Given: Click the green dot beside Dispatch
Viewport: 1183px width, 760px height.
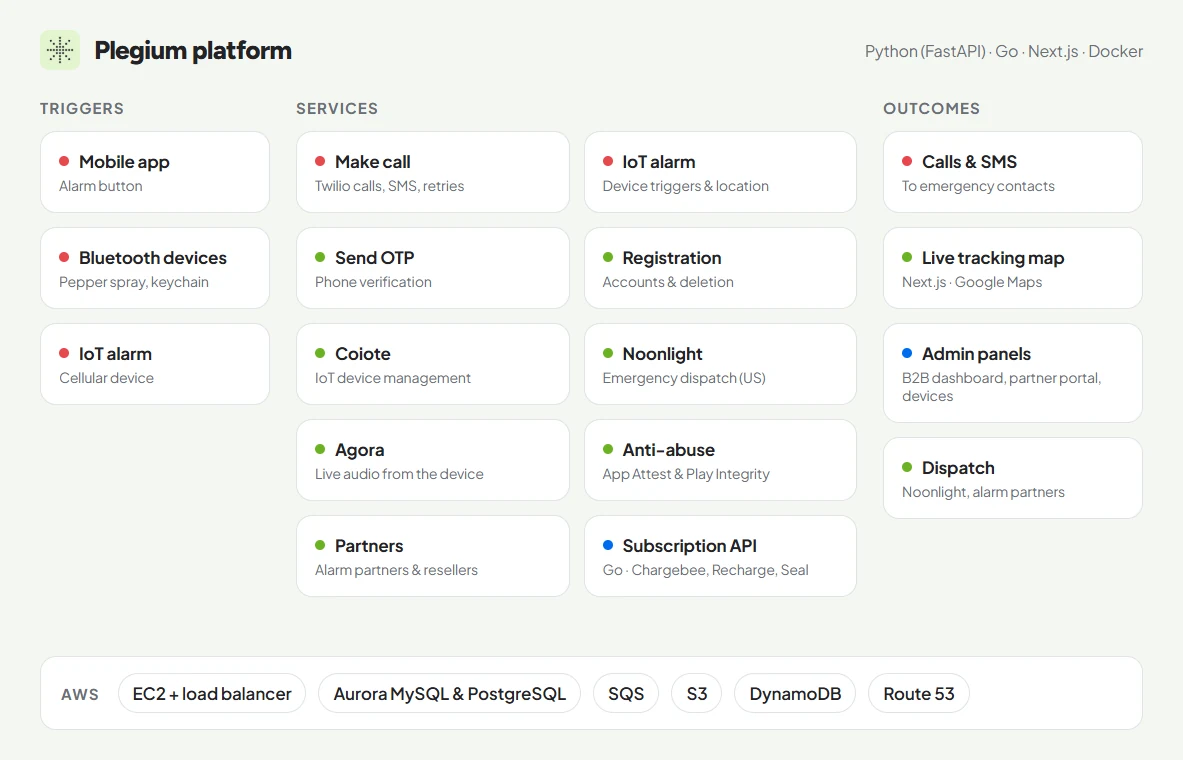Looking at the screenshot, I should [x=907, y=466].
